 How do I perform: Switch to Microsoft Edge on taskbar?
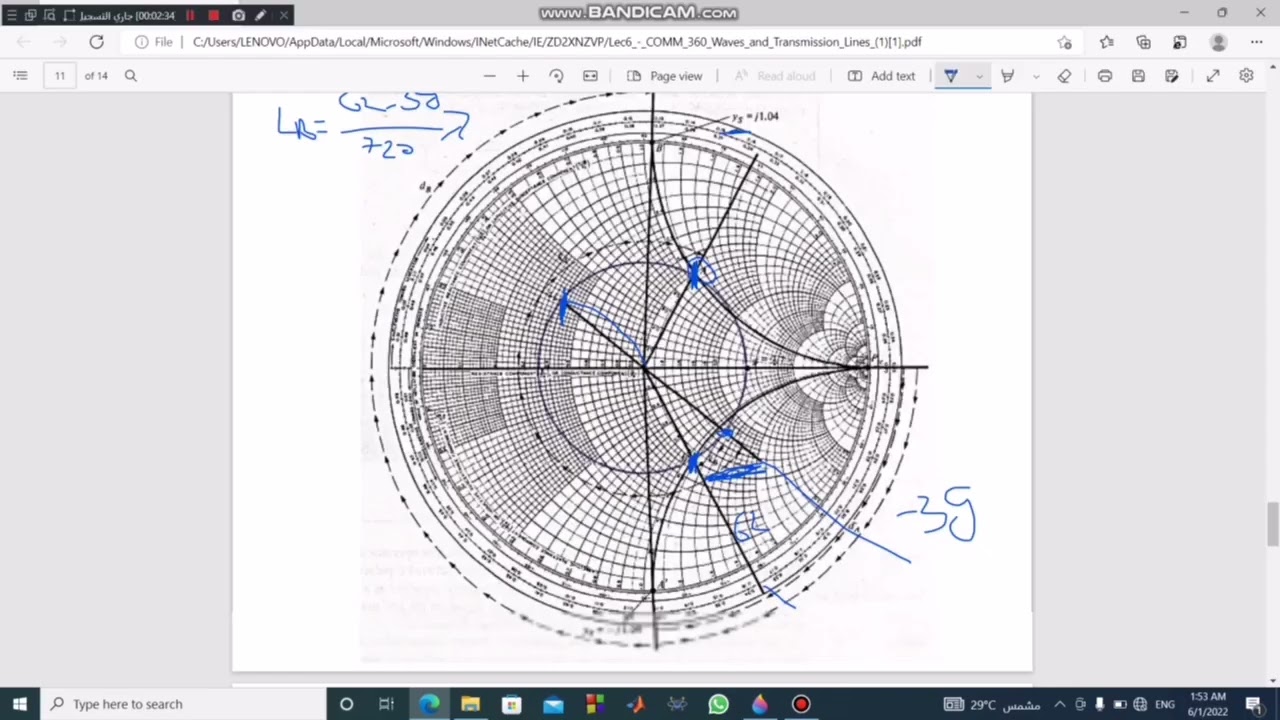[x=429, y=704]
